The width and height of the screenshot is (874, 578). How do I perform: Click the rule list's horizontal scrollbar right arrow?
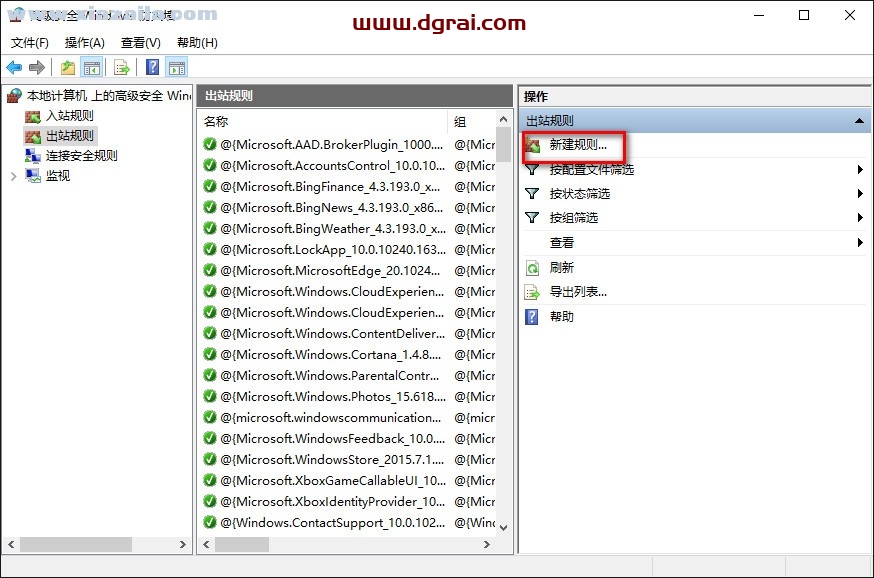coord(487,544)
